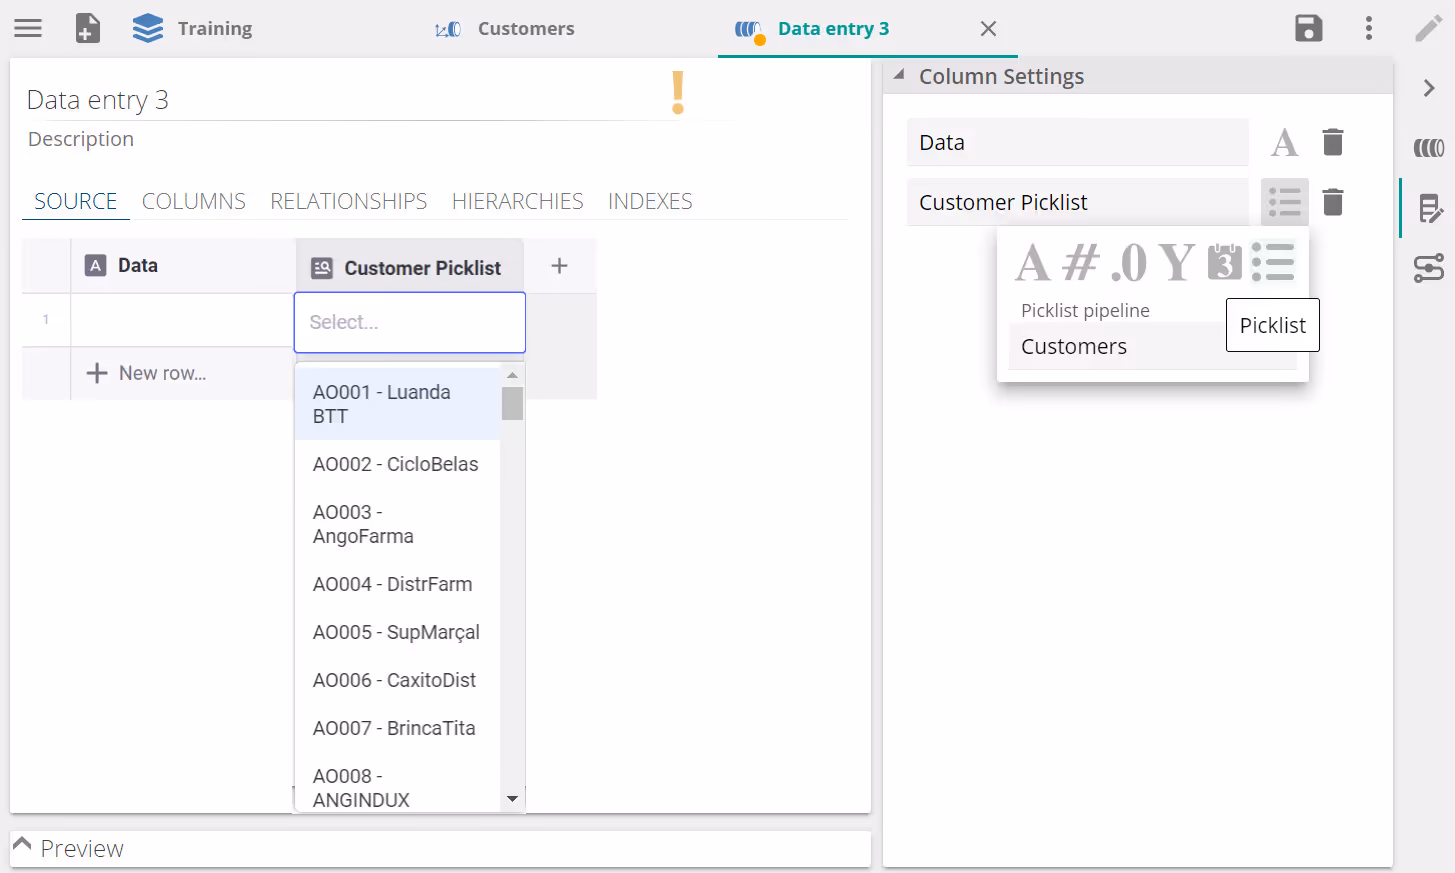1455x873 pixels.
Task: Select AO002 - CicloBelas from the list
Action: click(396, 464)
